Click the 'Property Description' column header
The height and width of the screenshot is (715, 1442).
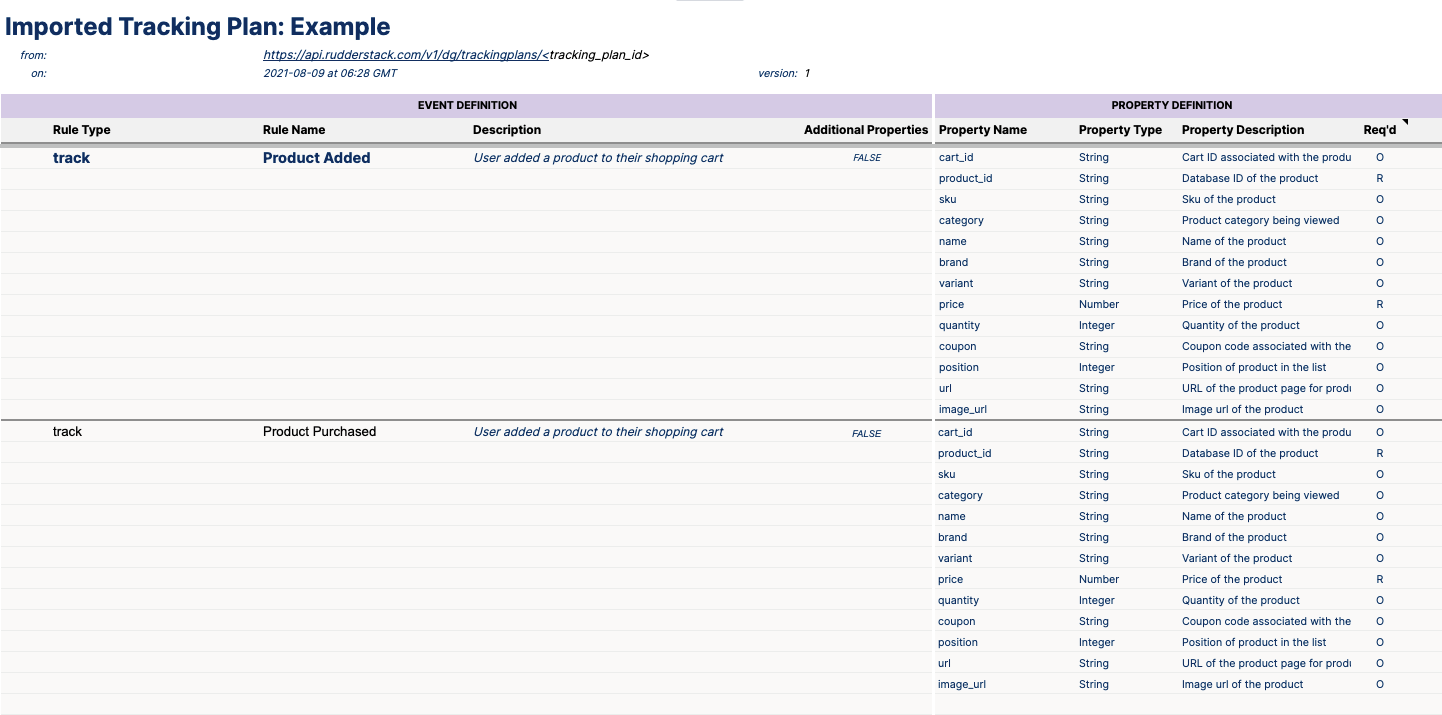click(x=1243, y=130)
